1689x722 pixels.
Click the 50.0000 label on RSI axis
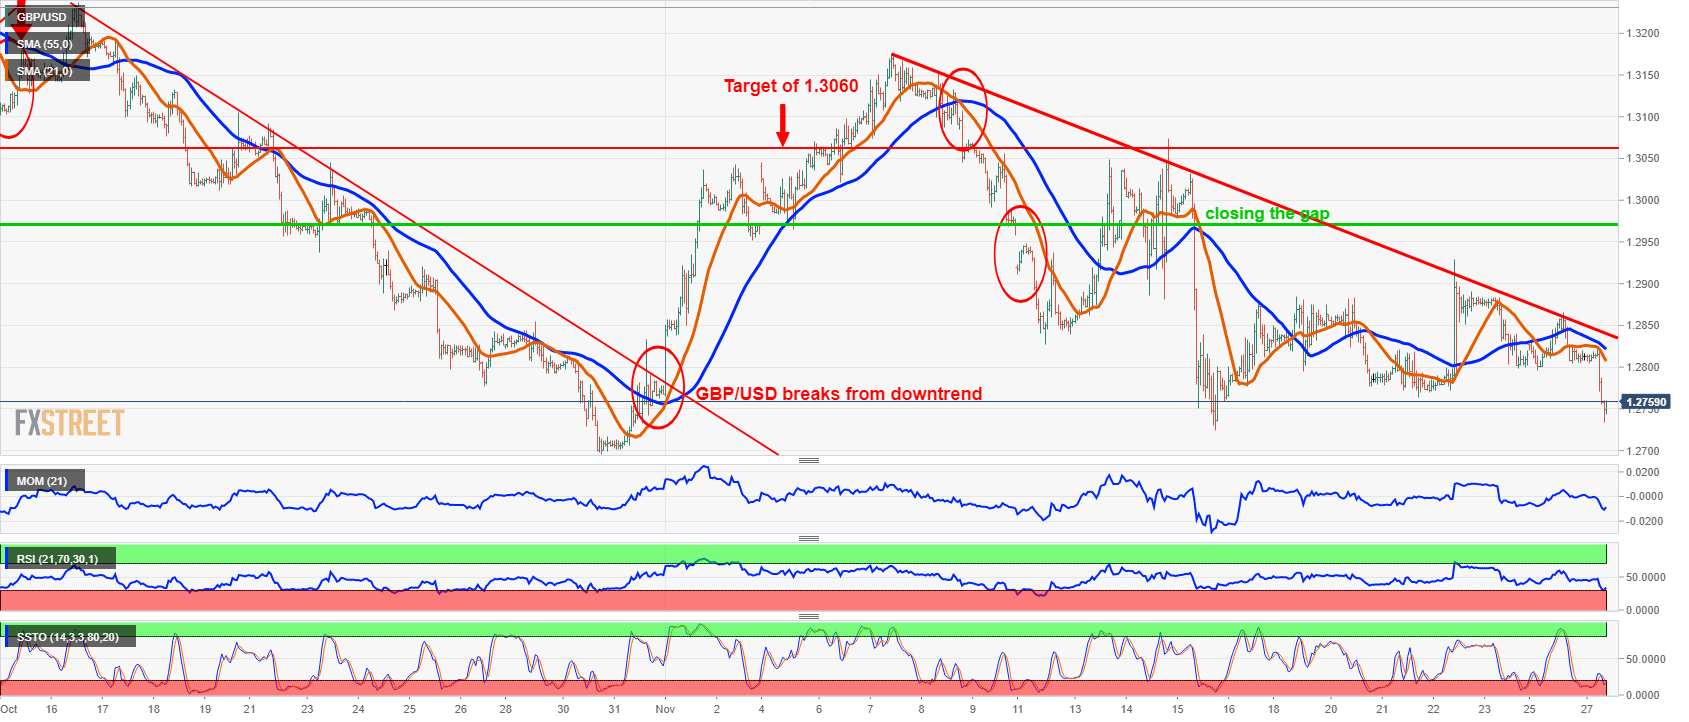[x=1645, y=578]
